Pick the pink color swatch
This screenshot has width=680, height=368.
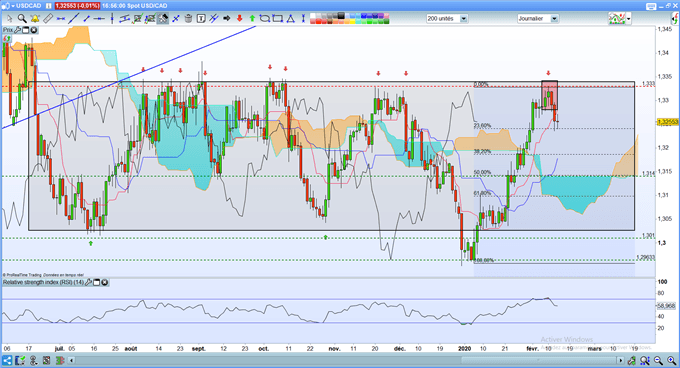(x=386, y=16)
